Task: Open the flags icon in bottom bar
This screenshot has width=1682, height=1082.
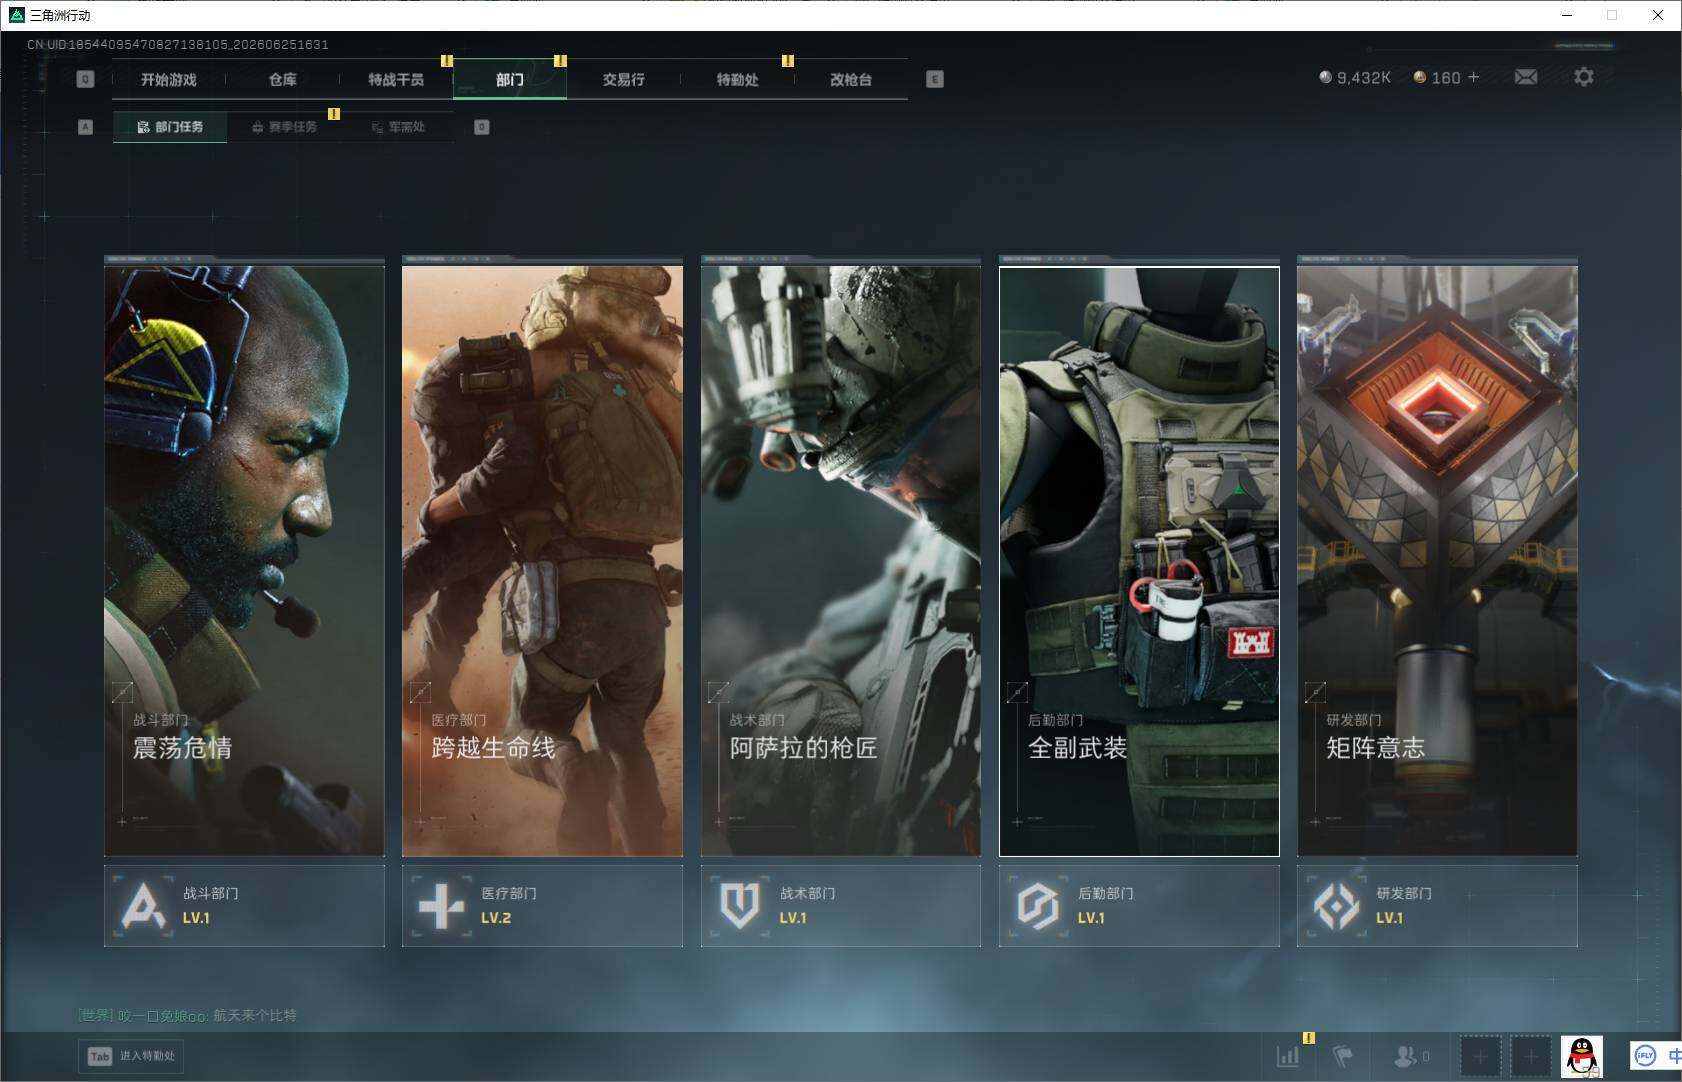Action: coord(1343,1055)
